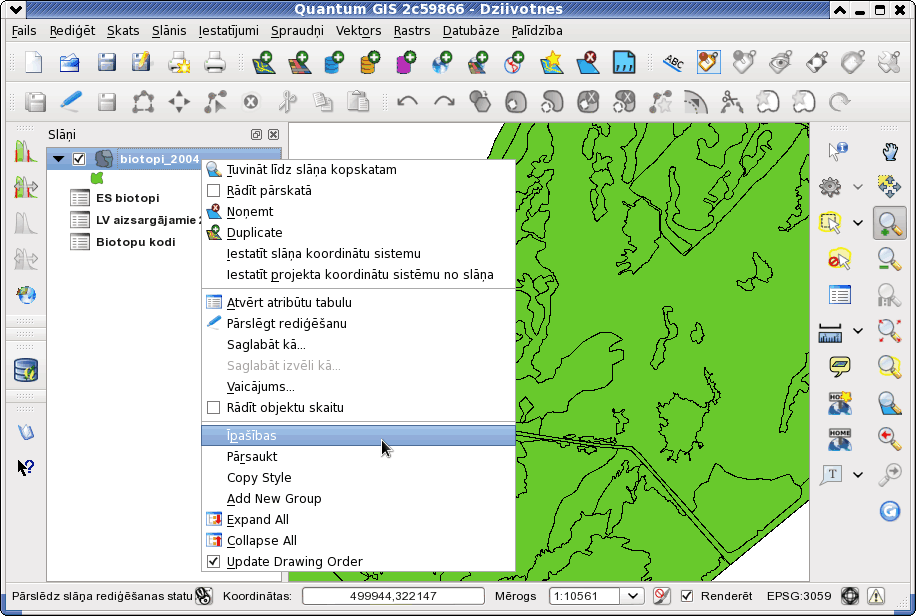The height and width of the screenshot is (616, 916).
Task: Click the warning messages triangle icon
Action: click(875, 596)
